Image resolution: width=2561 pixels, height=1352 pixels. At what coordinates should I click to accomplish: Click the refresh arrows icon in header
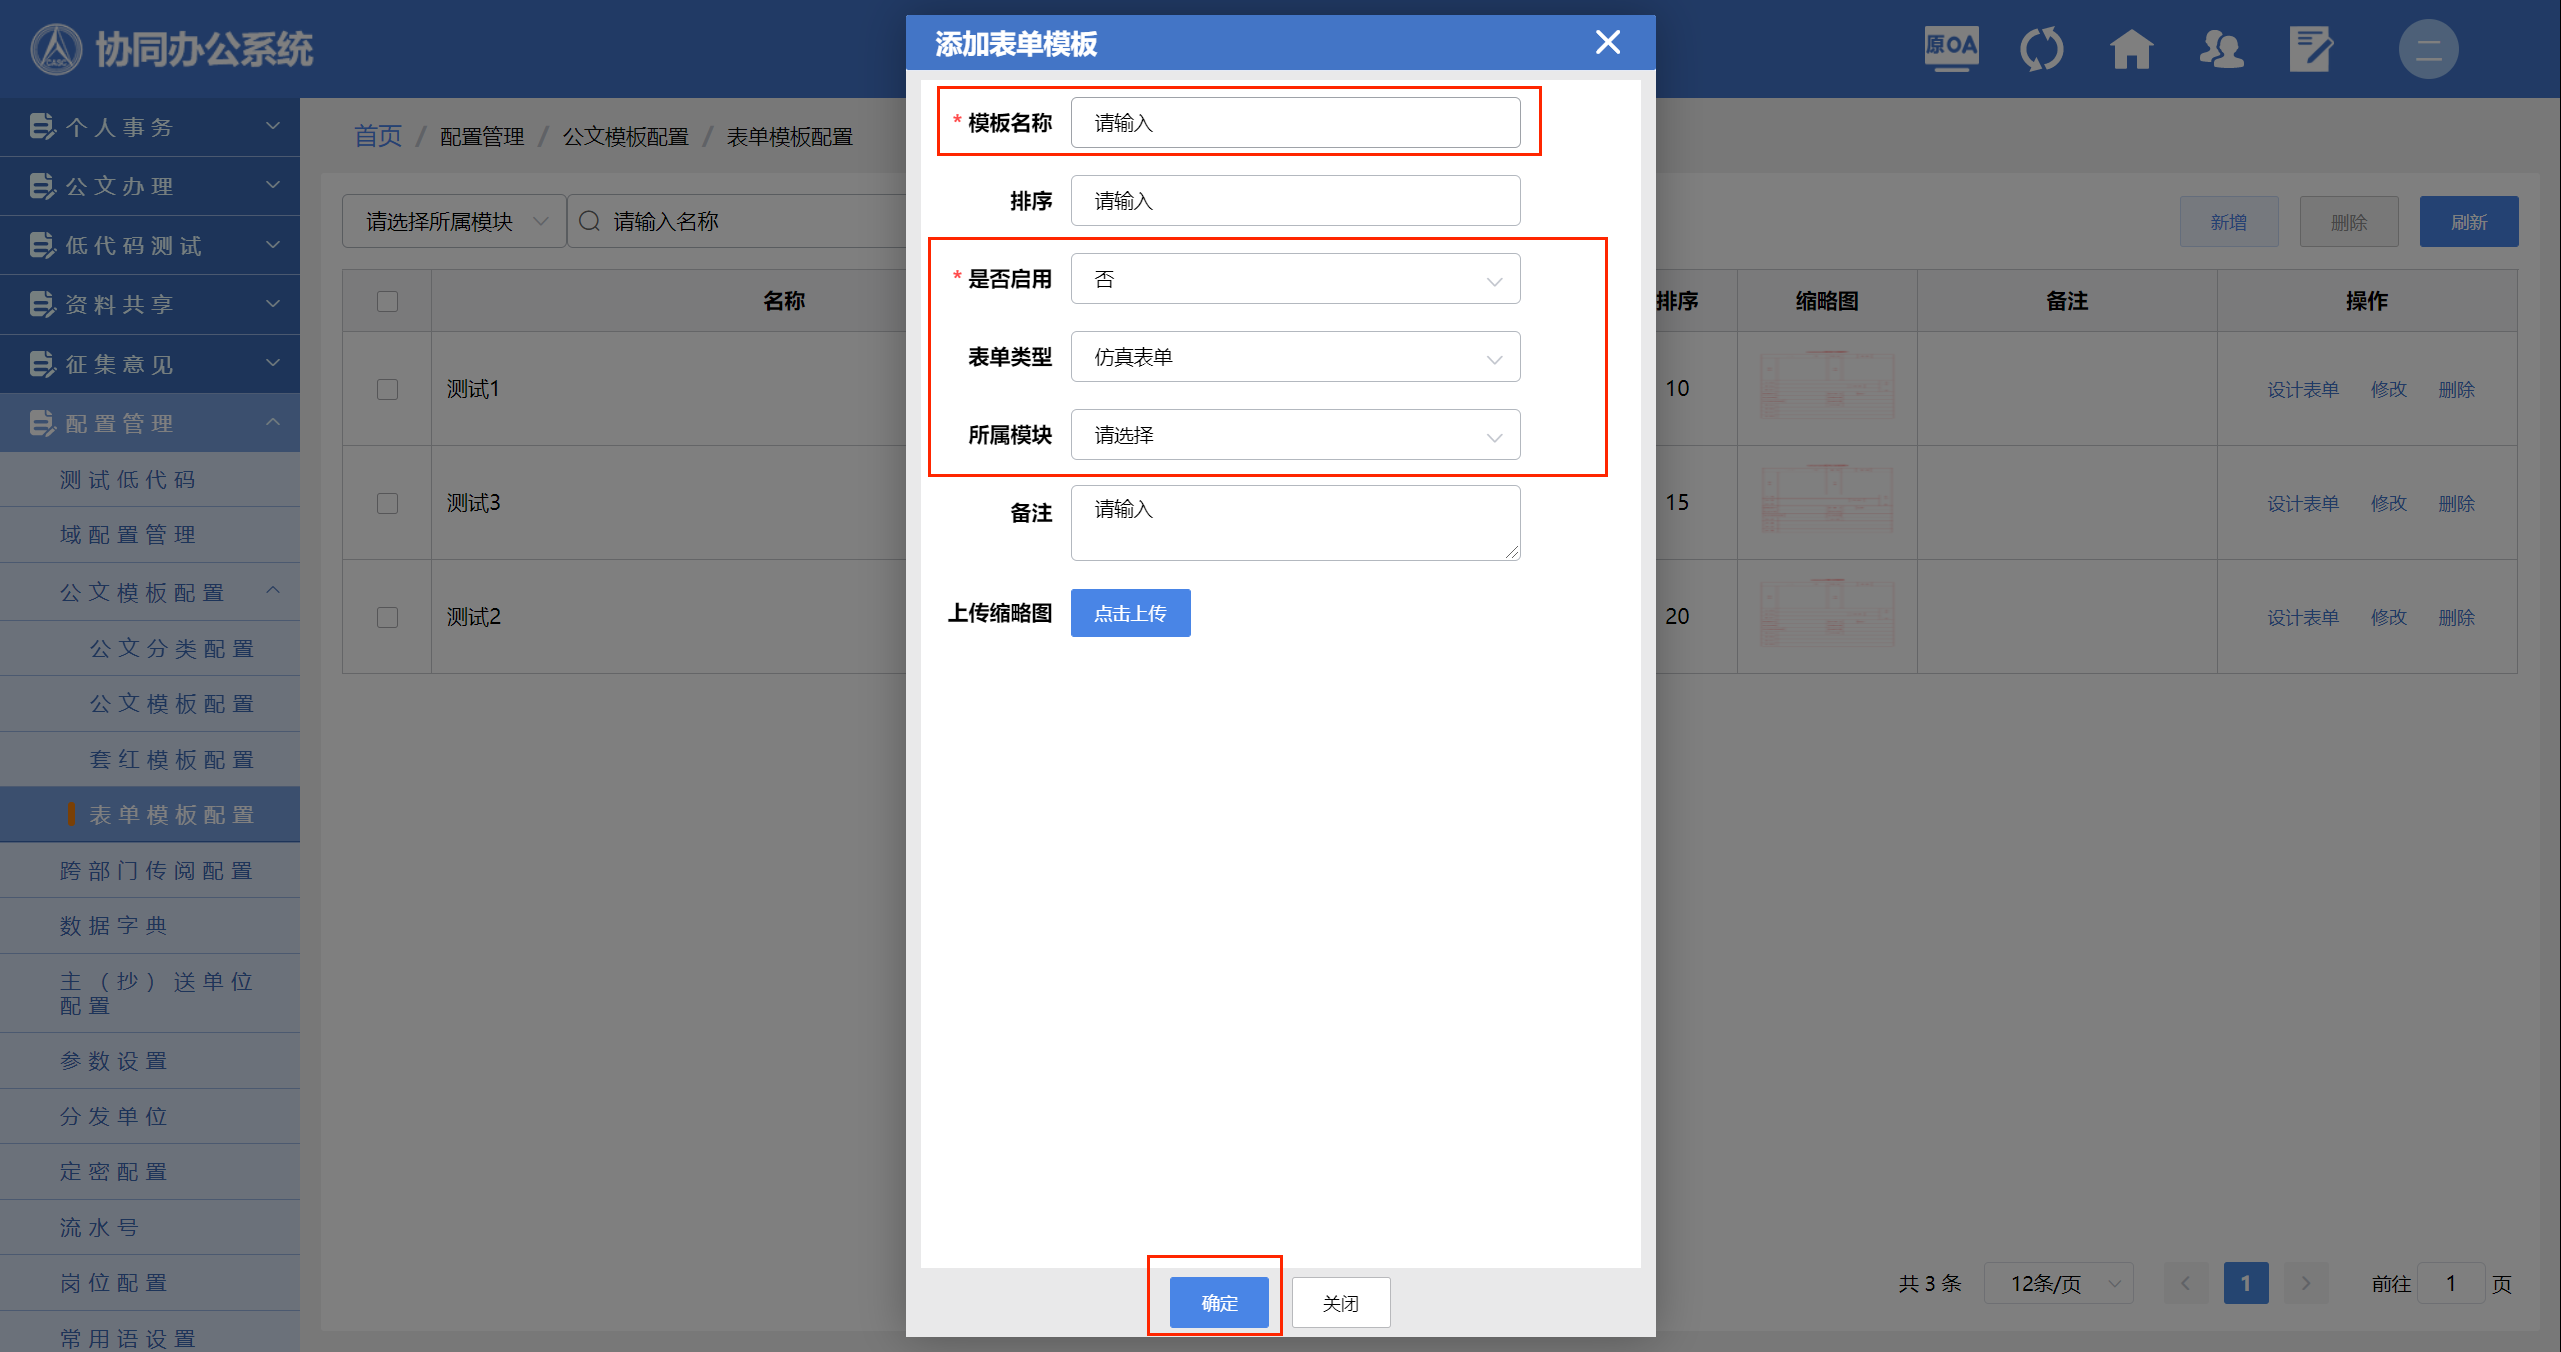pos(2041,49)
